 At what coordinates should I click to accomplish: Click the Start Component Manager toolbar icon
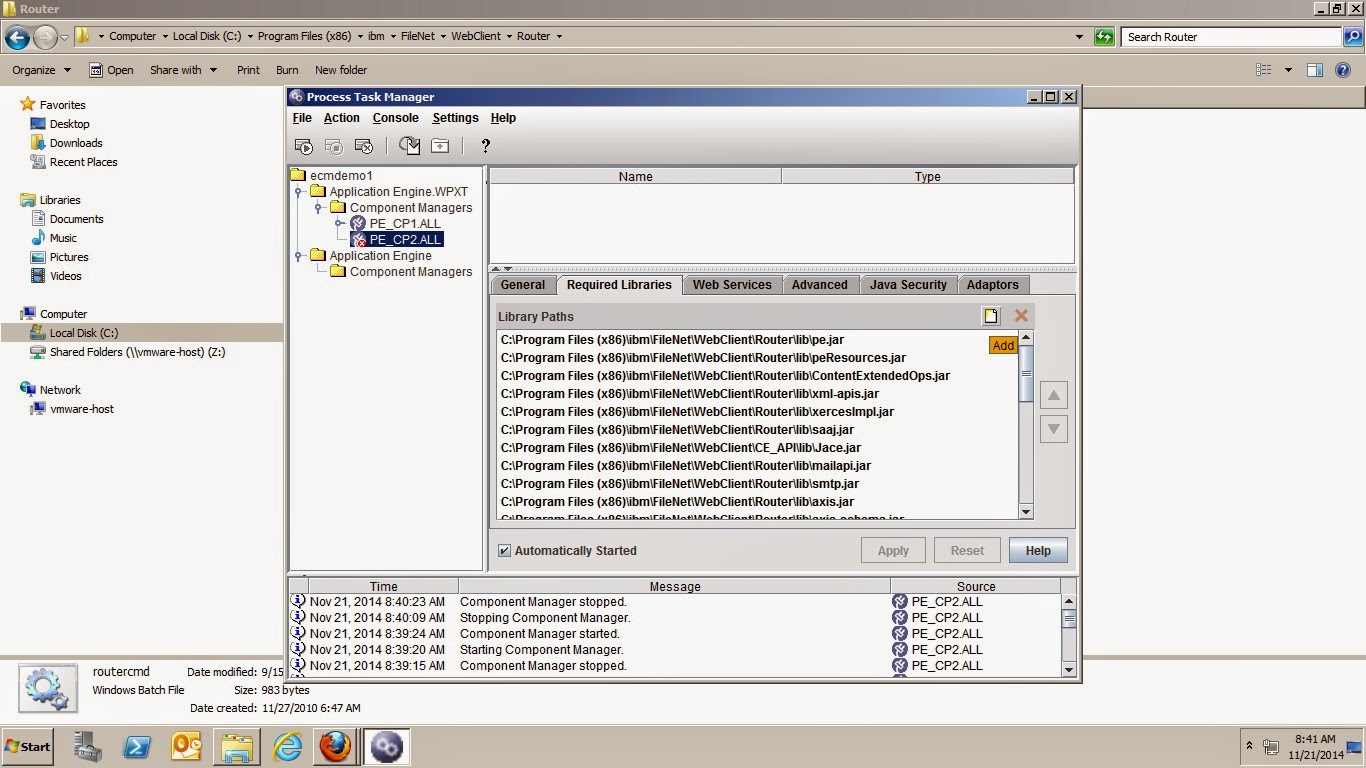point(303,145)
